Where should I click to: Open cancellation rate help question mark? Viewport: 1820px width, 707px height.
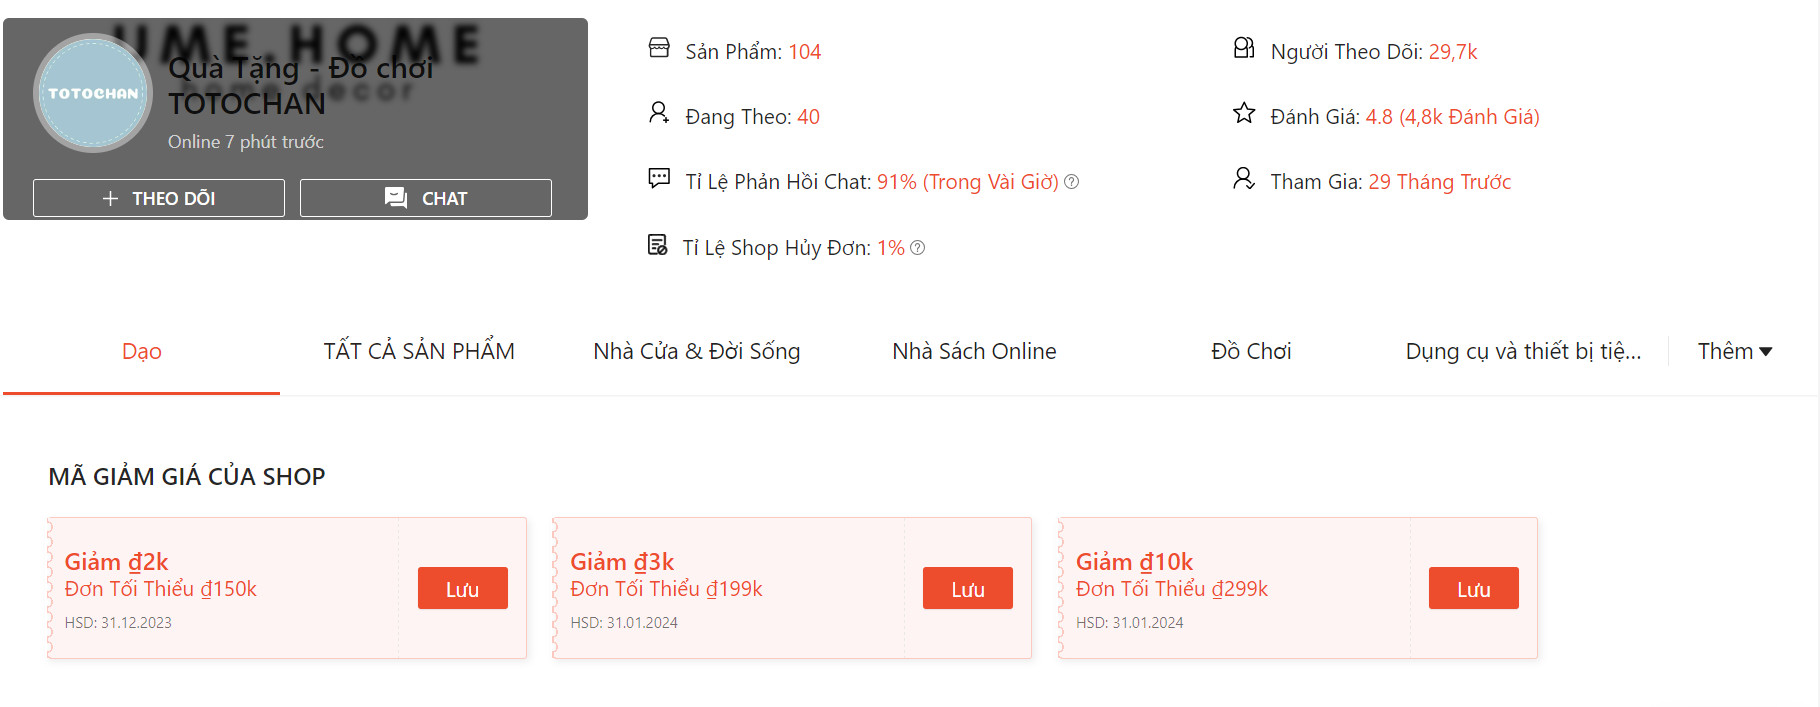(918, 248)
